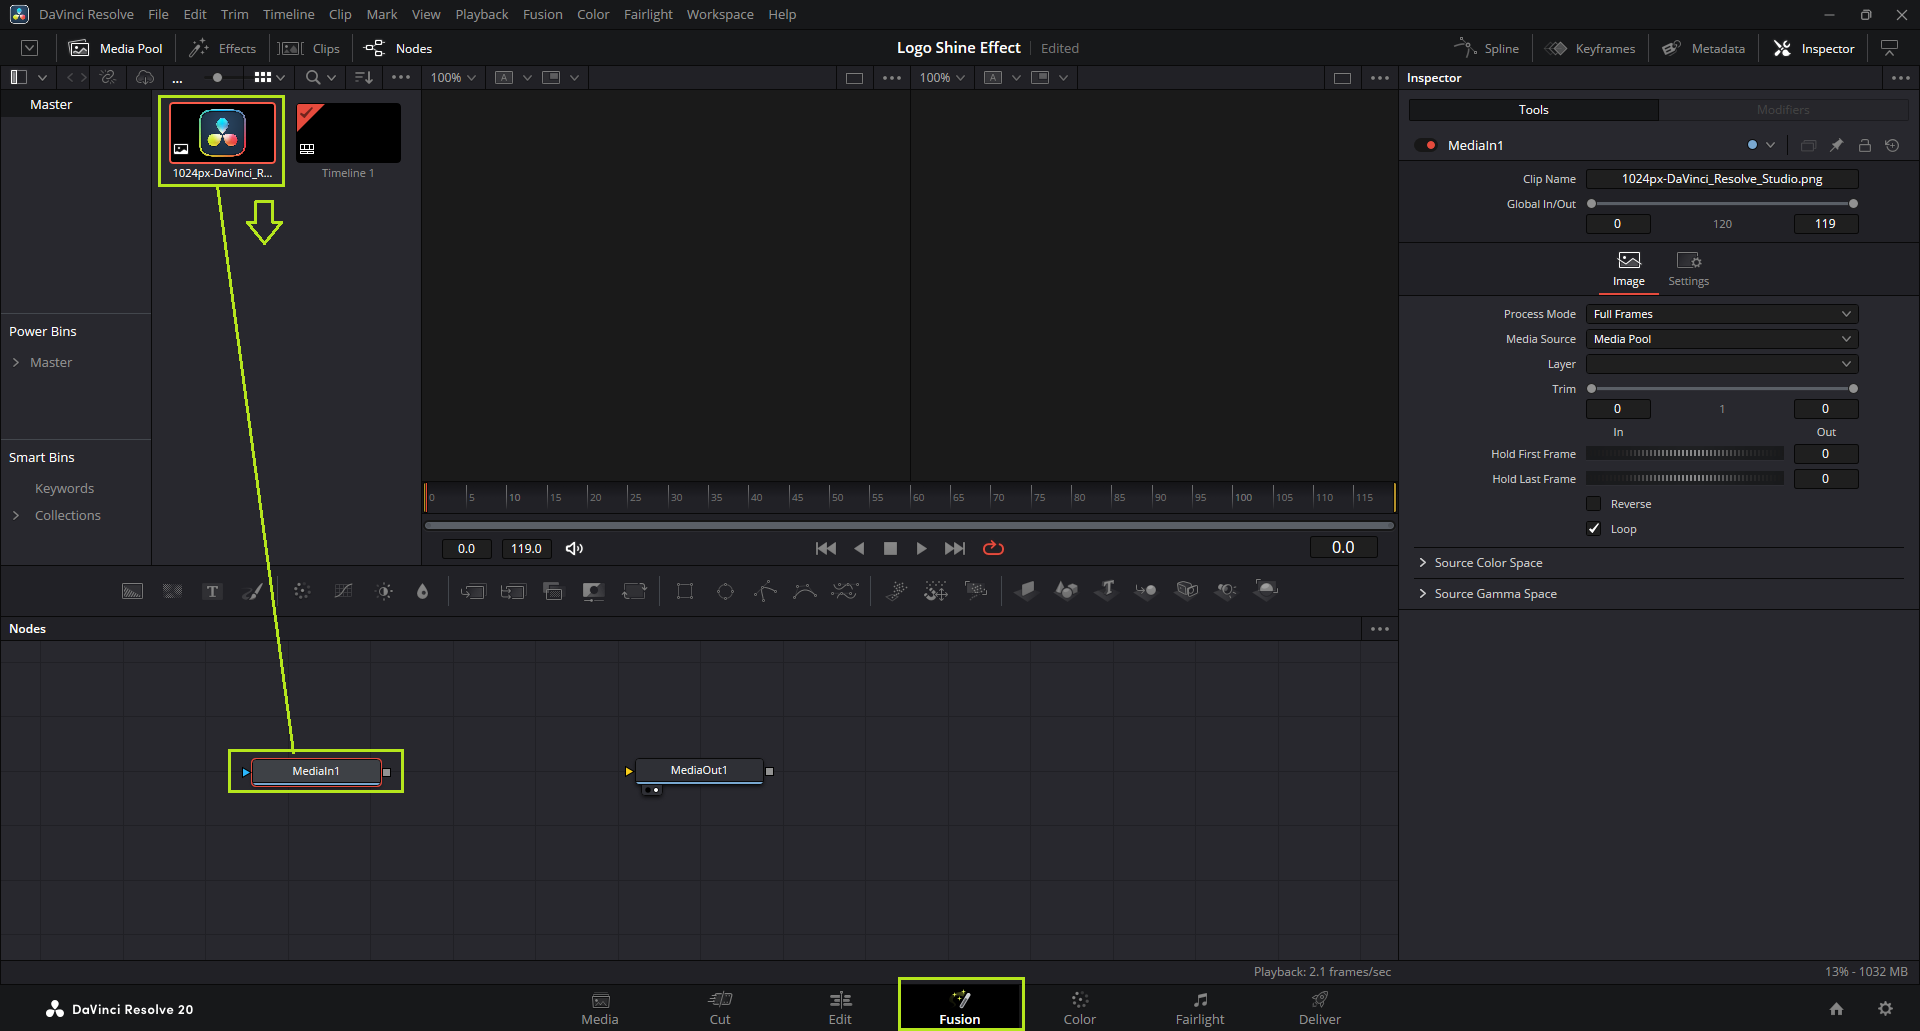Add a Brightness Contrast node
The width and height of the screenshot is (1920, 1031).
tap(384, 591)
